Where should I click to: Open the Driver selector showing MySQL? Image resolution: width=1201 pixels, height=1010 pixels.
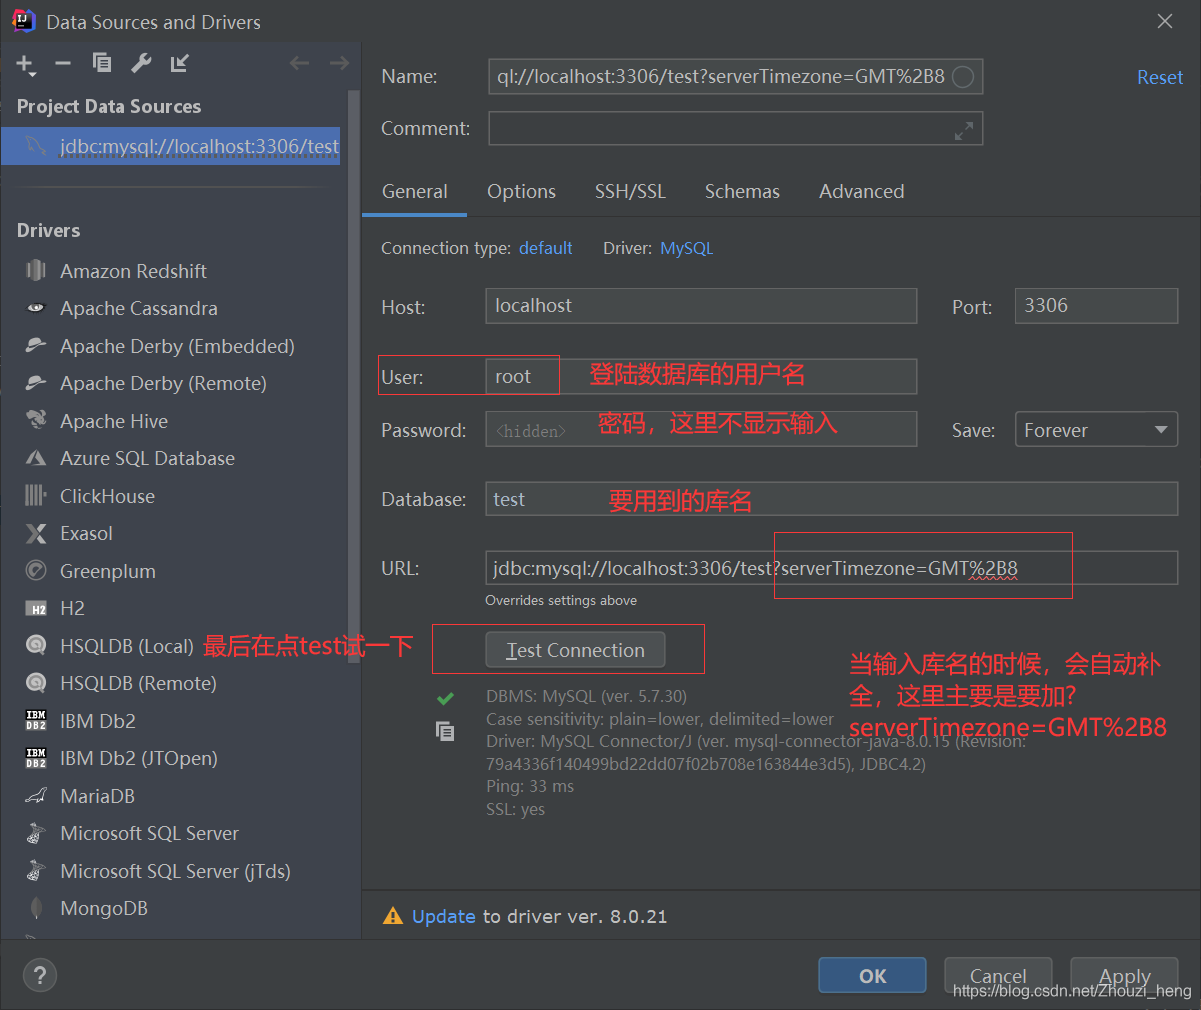point(686,248)
